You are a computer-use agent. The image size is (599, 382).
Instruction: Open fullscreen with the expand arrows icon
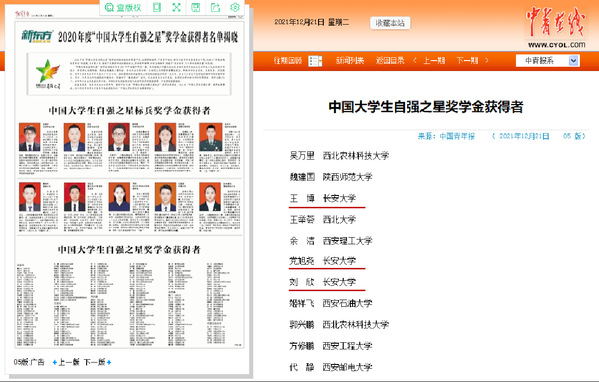(176, 7)
